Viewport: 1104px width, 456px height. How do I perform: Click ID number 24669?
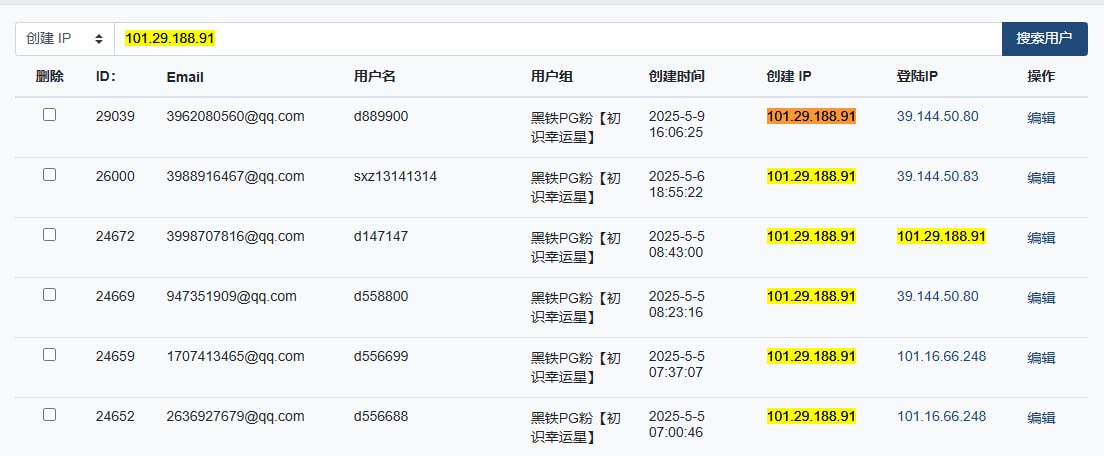(x=115, y=296)
